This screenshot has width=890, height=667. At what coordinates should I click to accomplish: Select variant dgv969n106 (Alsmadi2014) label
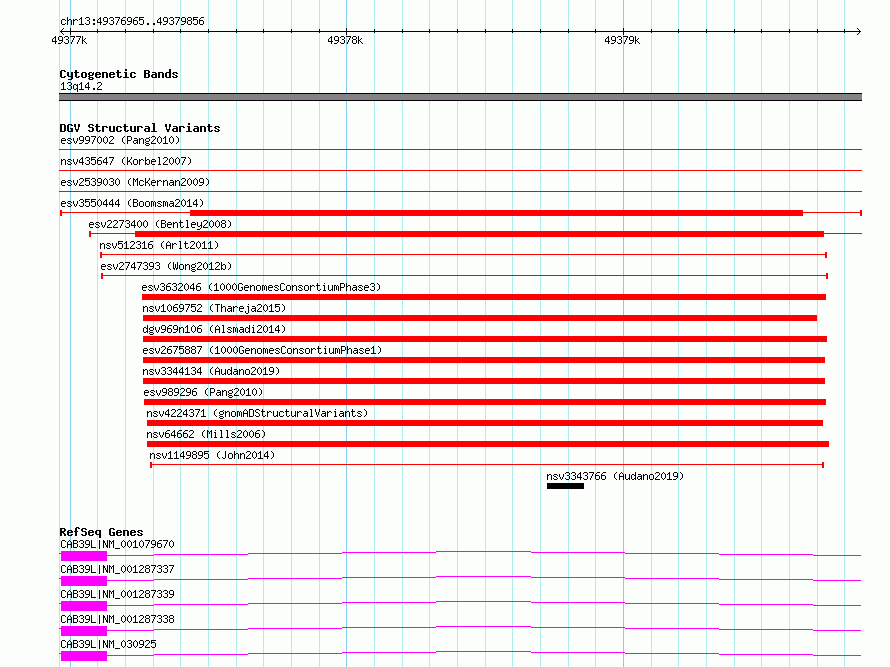pyautogui.click(x=214, y=329)
